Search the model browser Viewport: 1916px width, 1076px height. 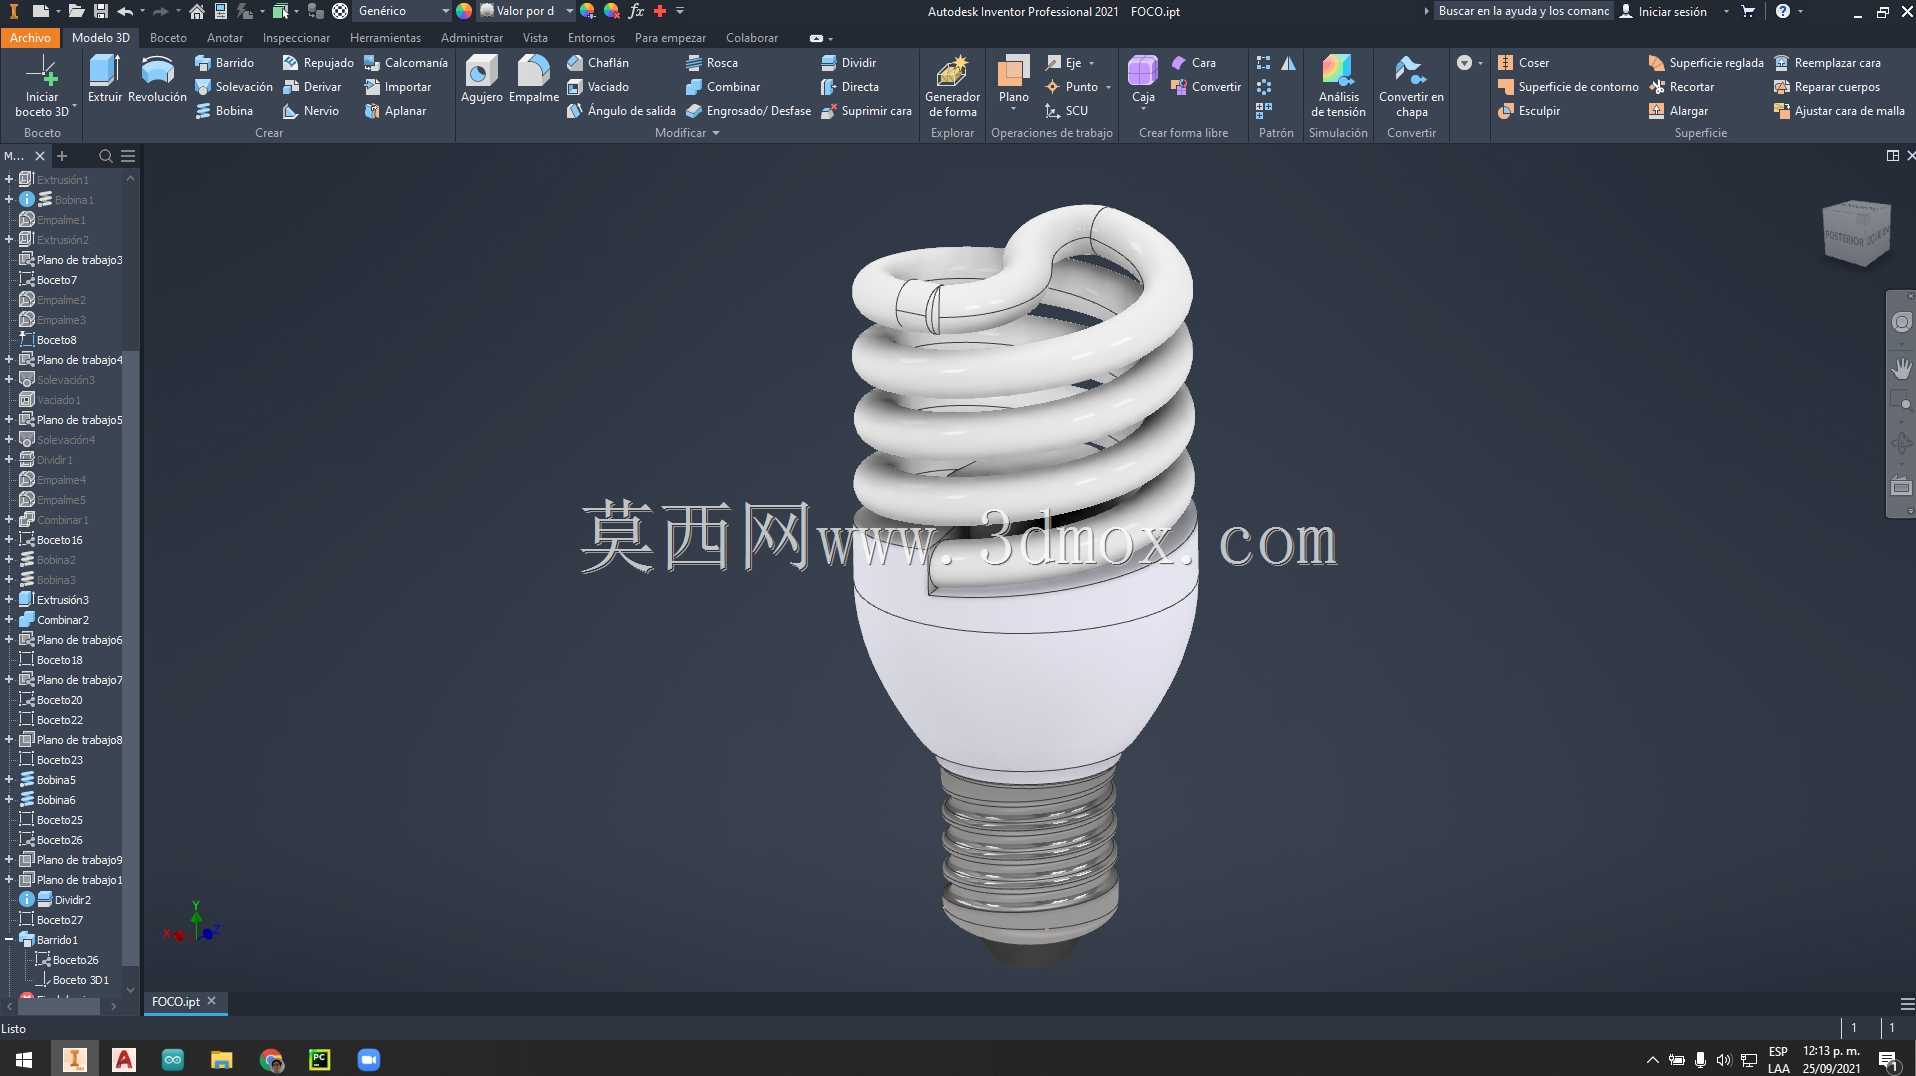tap(105, 156)
